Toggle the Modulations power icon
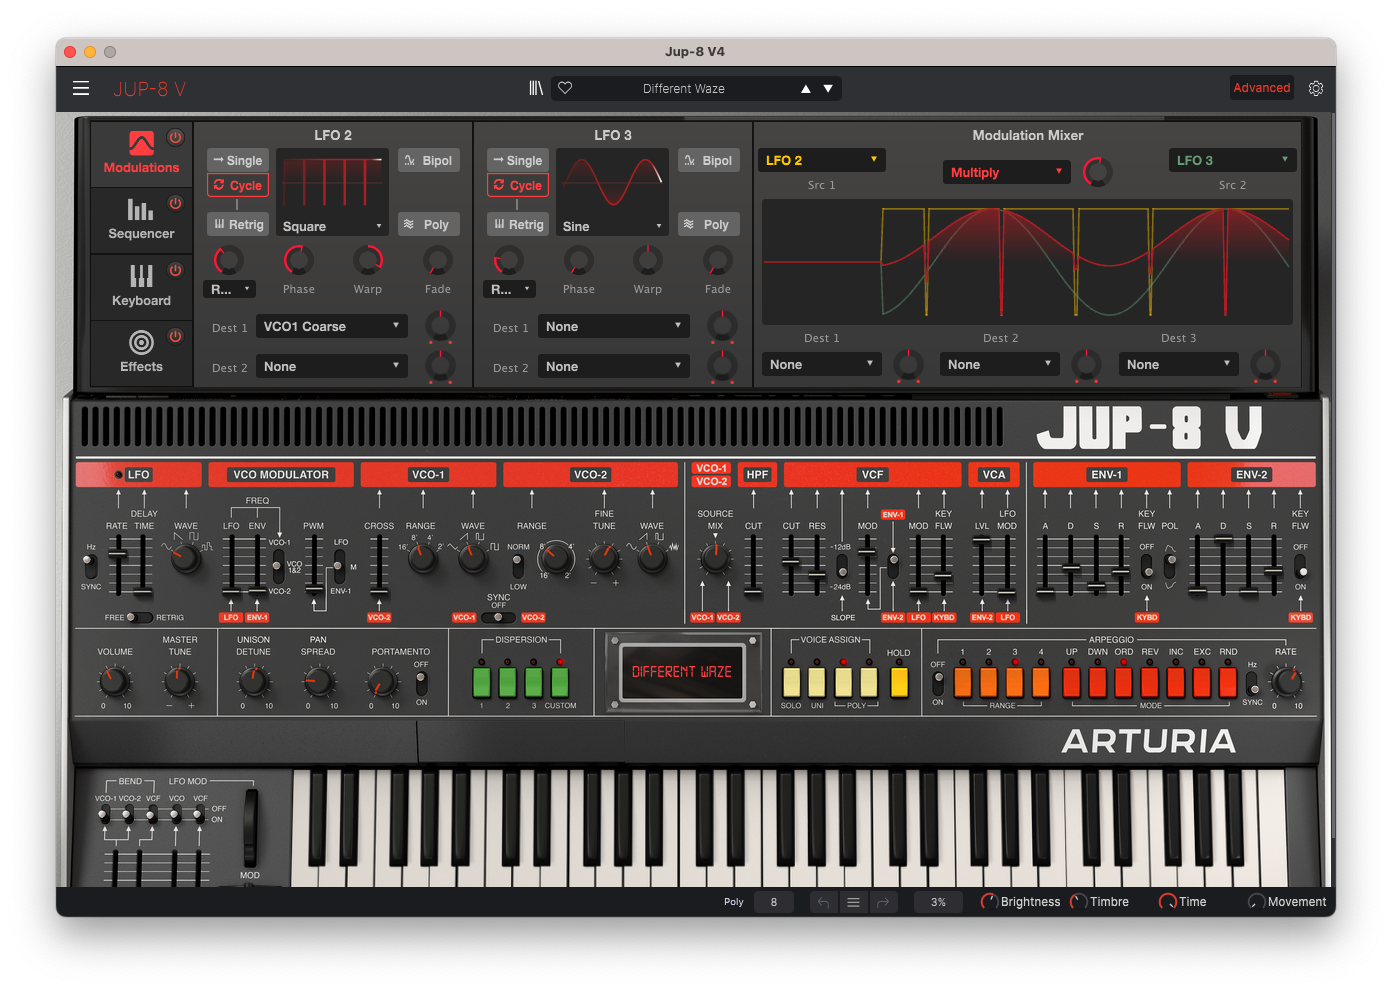 [175, 137]
